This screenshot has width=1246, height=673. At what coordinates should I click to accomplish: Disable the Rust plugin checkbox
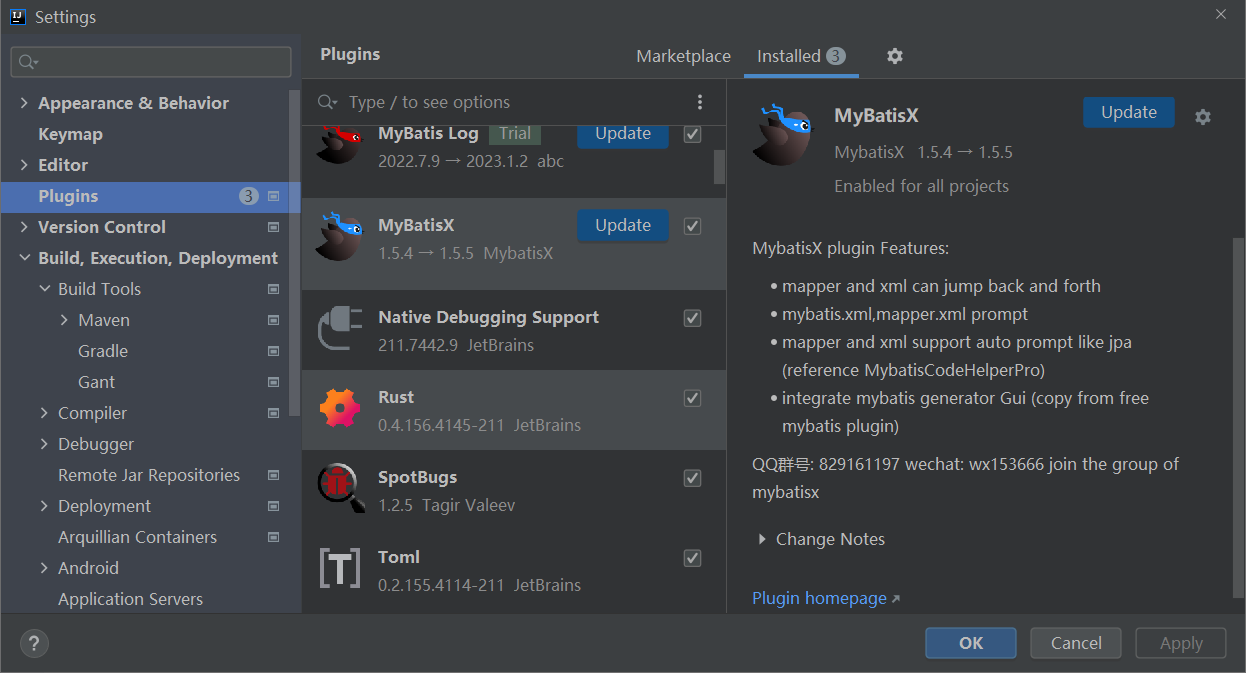(x=692, y=398)
